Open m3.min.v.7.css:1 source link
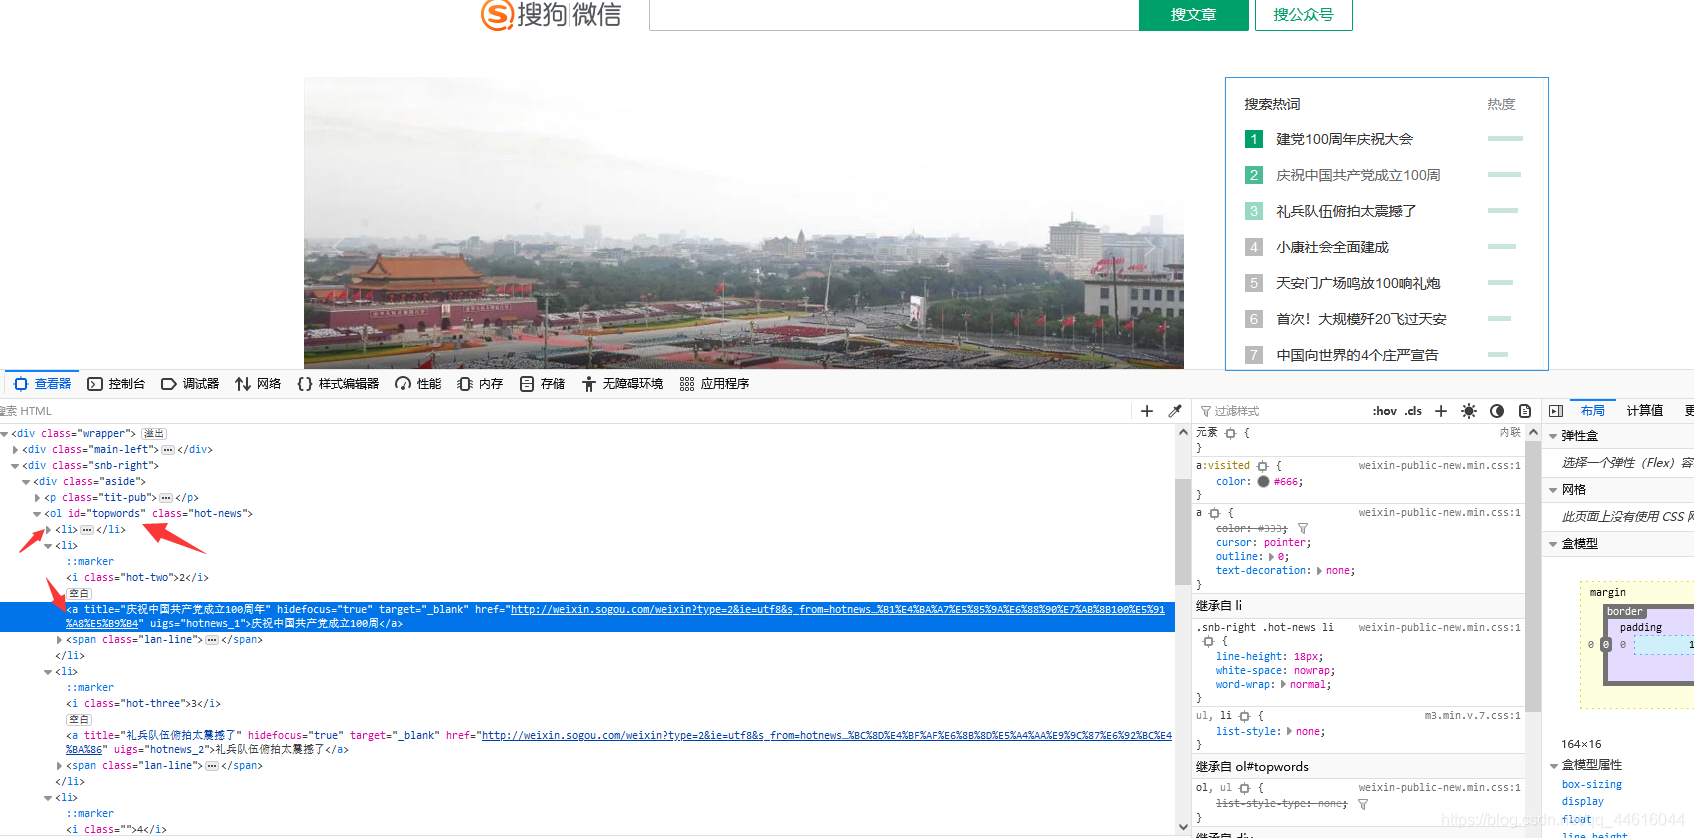The height and width of the screenshot is (838, 1694). pos(1472,716)
